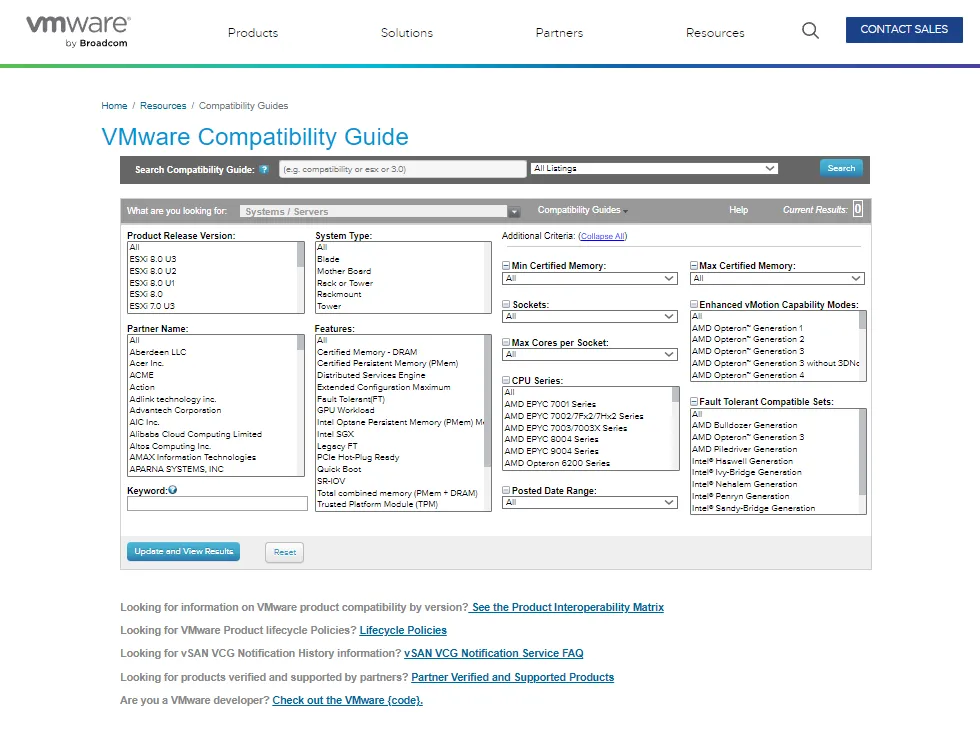The height and width of the screenshot is (732, 980).
Task: Open the Min Certified Memory dropdown
Action: [589, 278]
